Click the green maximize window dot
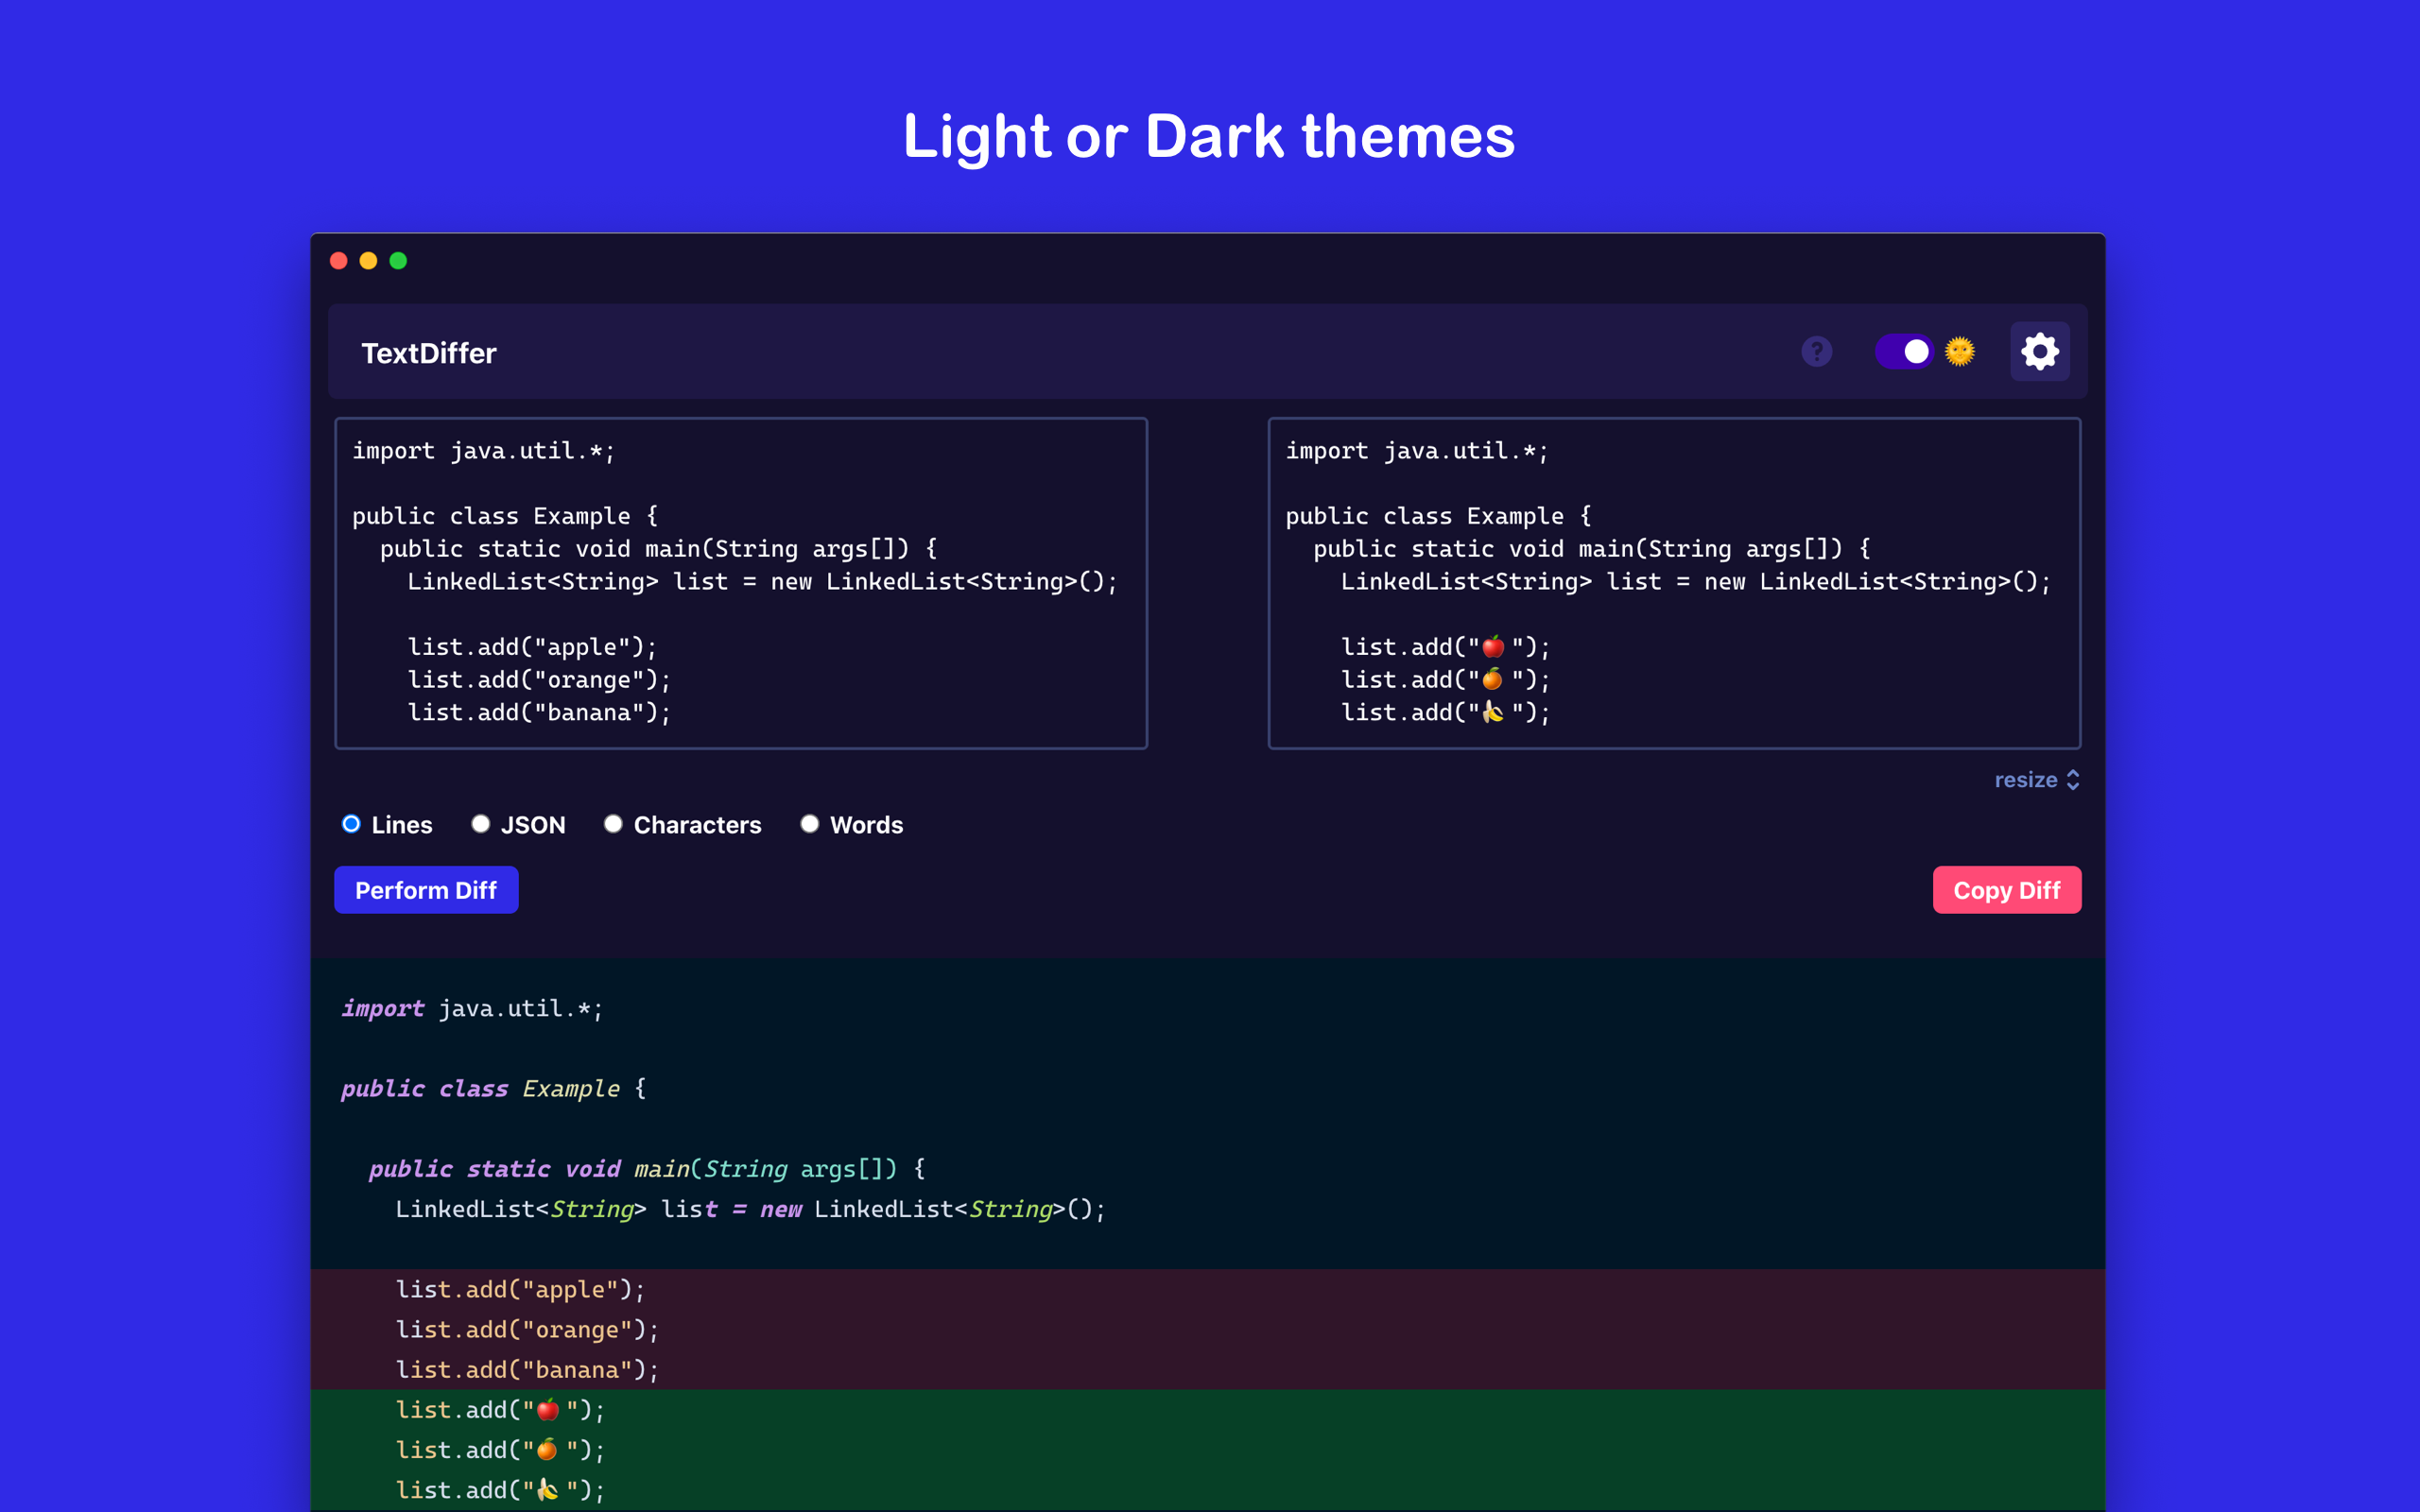The image size is (2420, 1512). click(x=398, y=261)
